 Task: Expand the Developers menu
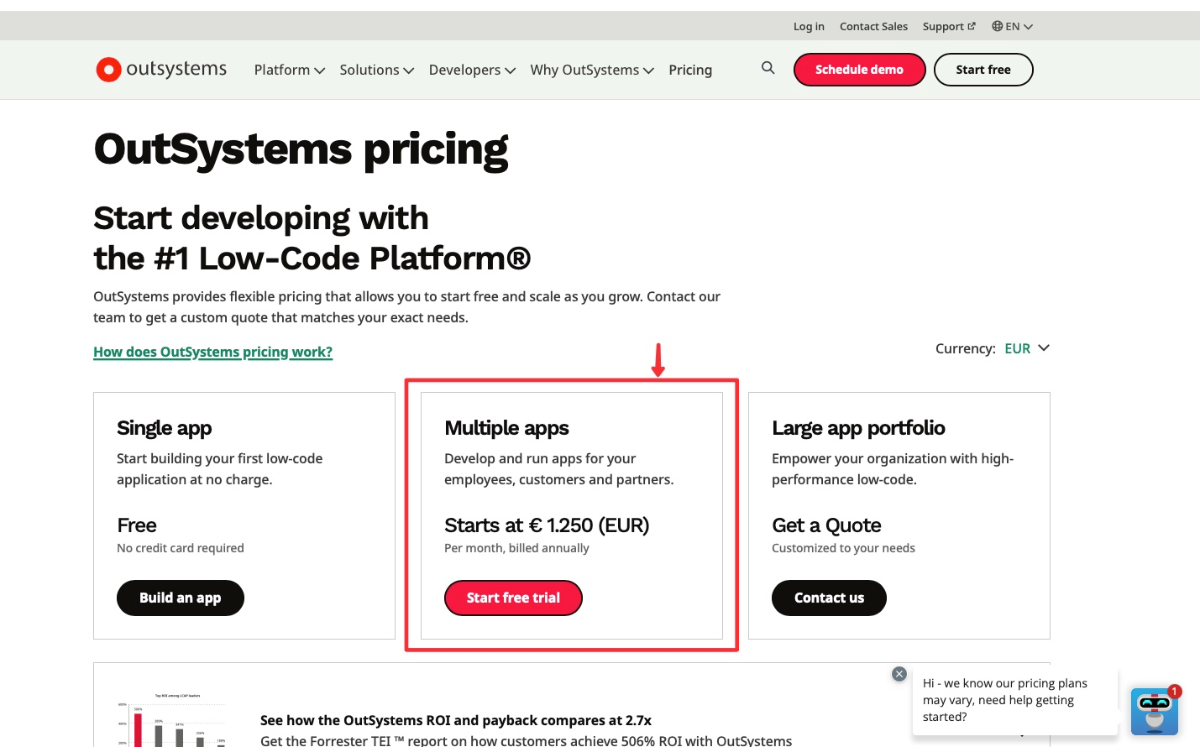[472, 70]
